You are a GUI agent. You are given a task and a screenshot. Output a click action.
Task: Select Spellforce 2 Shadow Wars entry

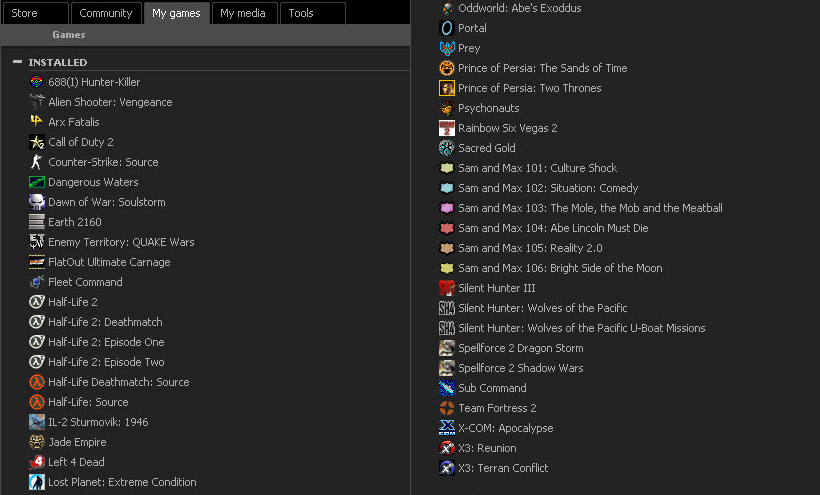(x=521, y=368)
